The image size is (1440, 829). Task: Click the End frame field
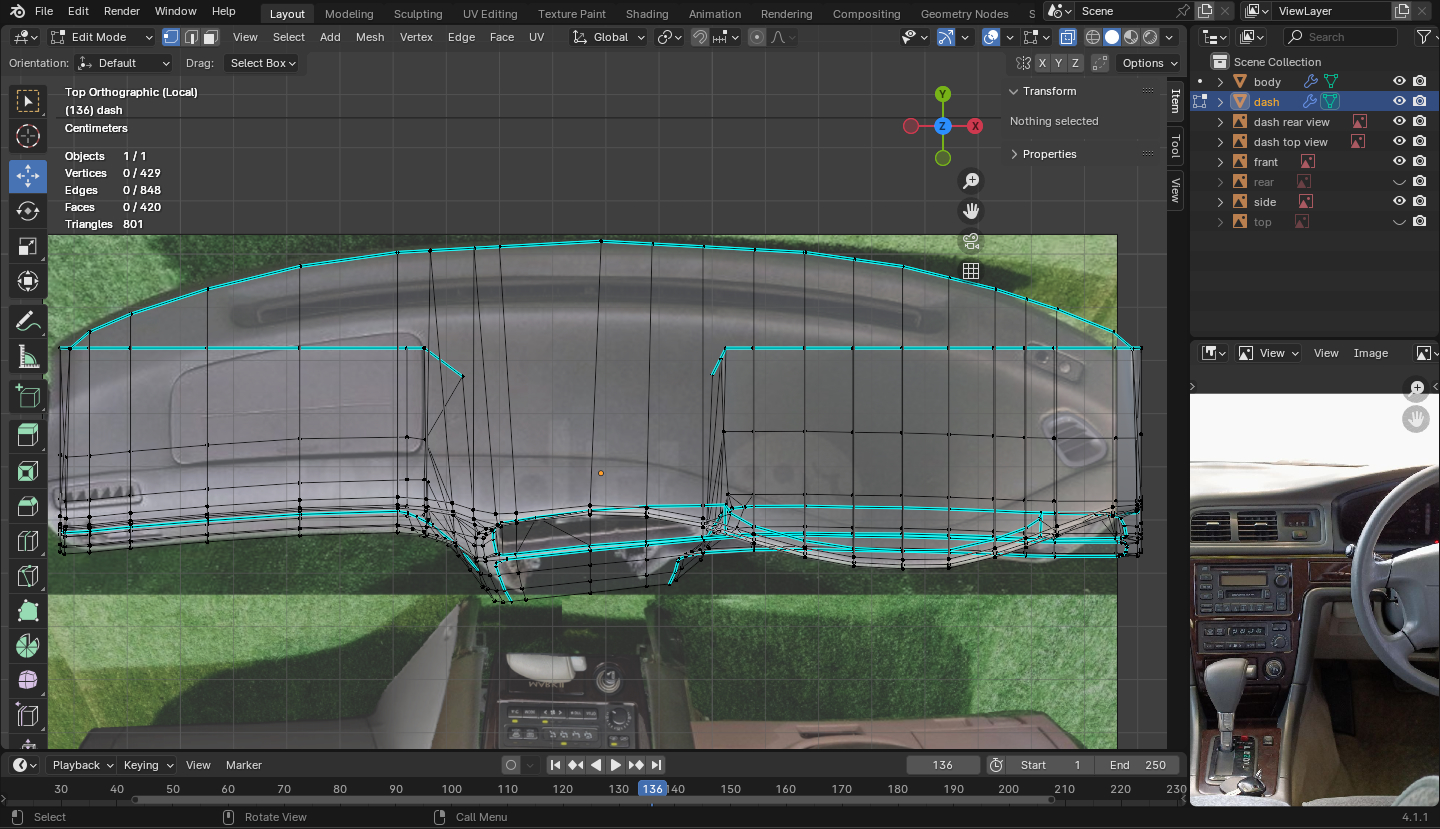tap(1137, 765)
